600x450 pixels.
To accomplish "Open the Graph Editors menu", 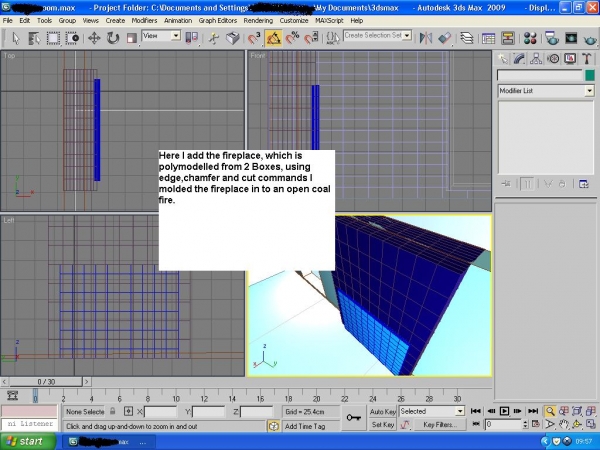I will click(218, 21).
